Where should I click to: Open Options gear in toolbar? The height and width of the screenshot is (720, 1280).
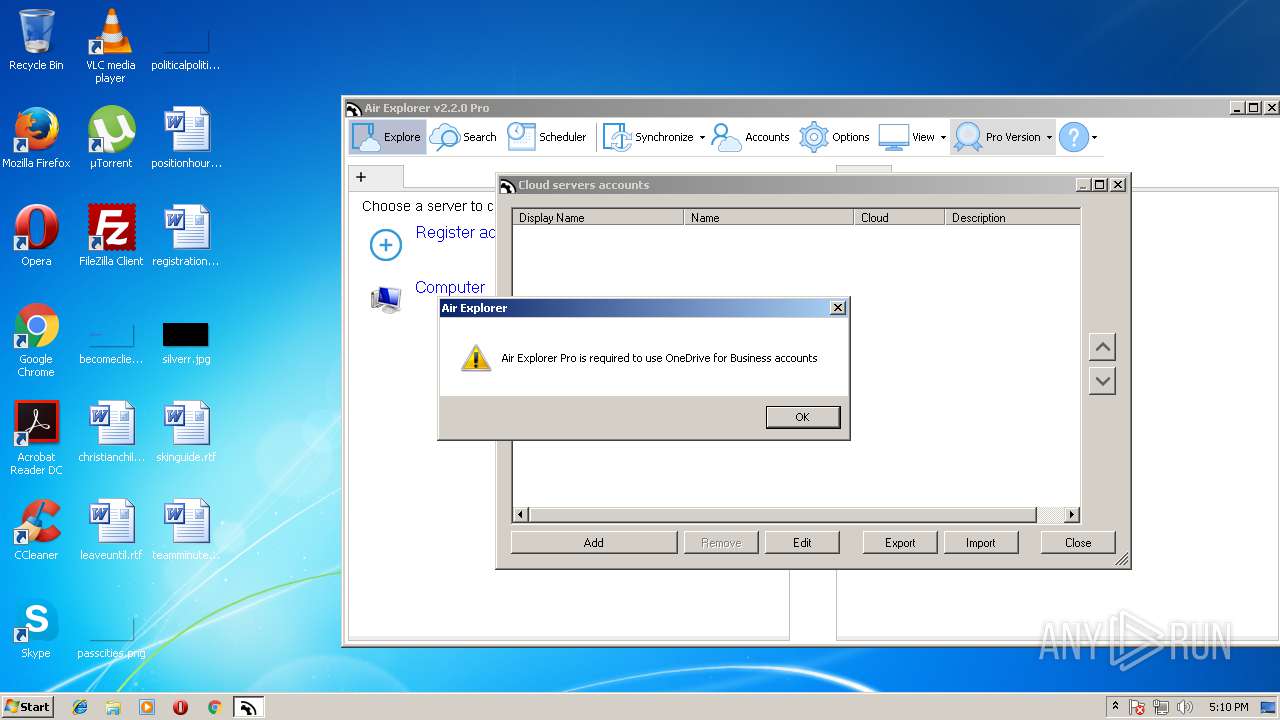[x=834, y=137]
